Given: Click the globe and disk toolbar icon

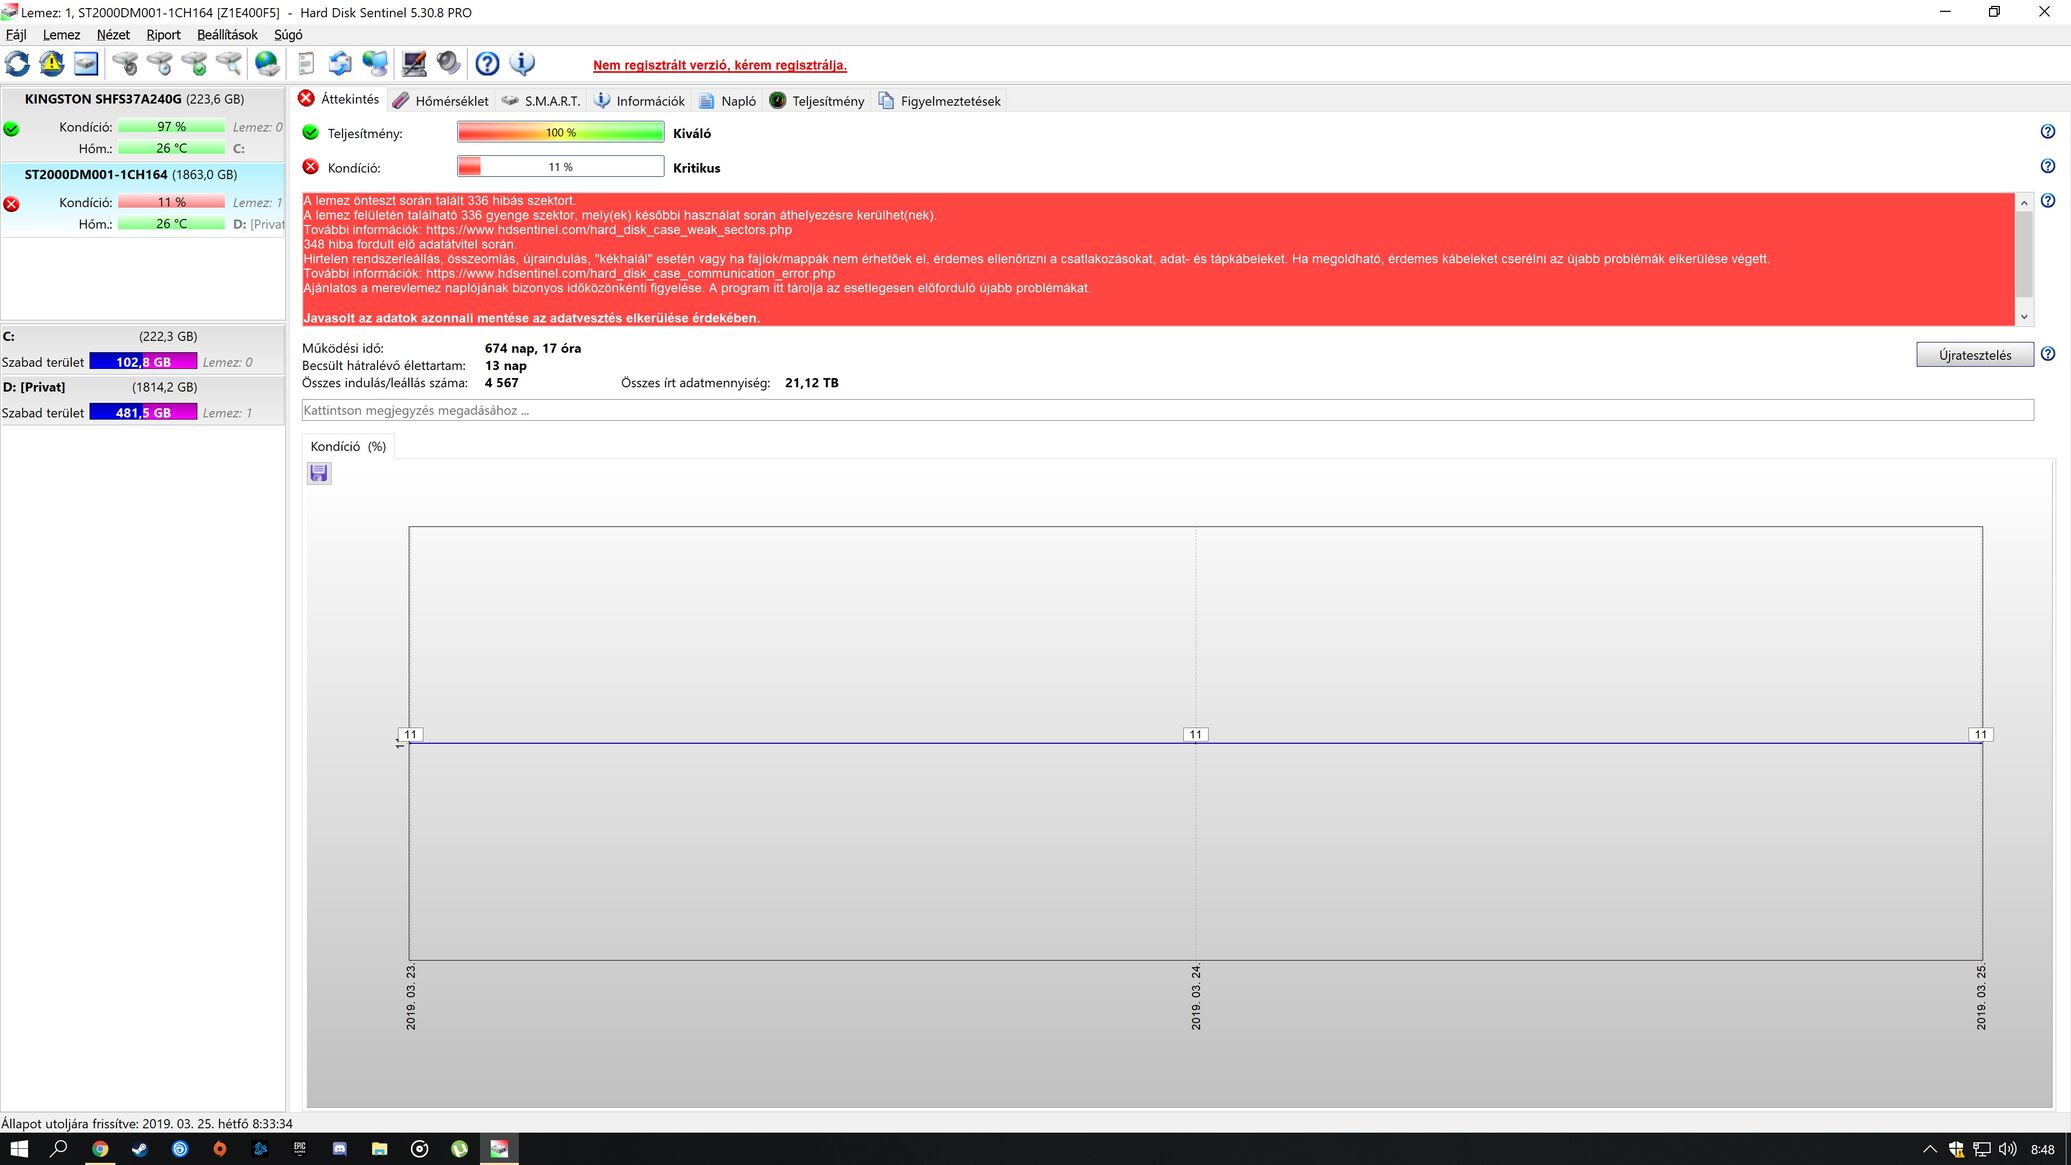Looking at the screenshot, I should point(267,64).
